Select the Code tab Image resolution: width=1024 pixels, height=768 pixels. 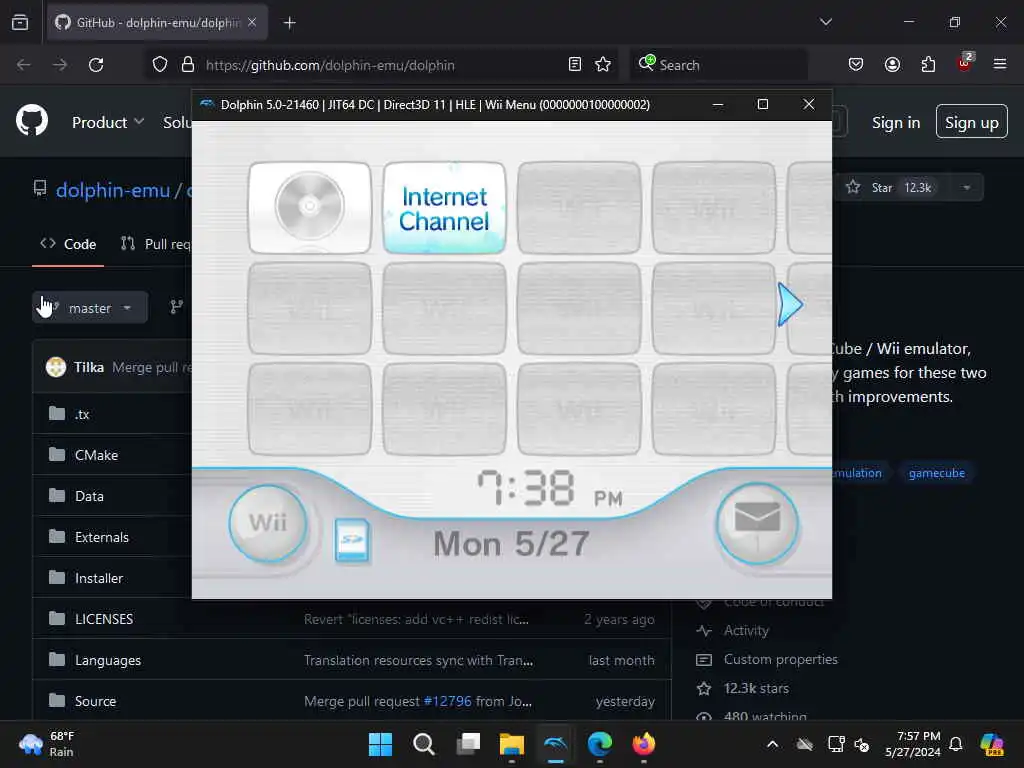(68, 244)
